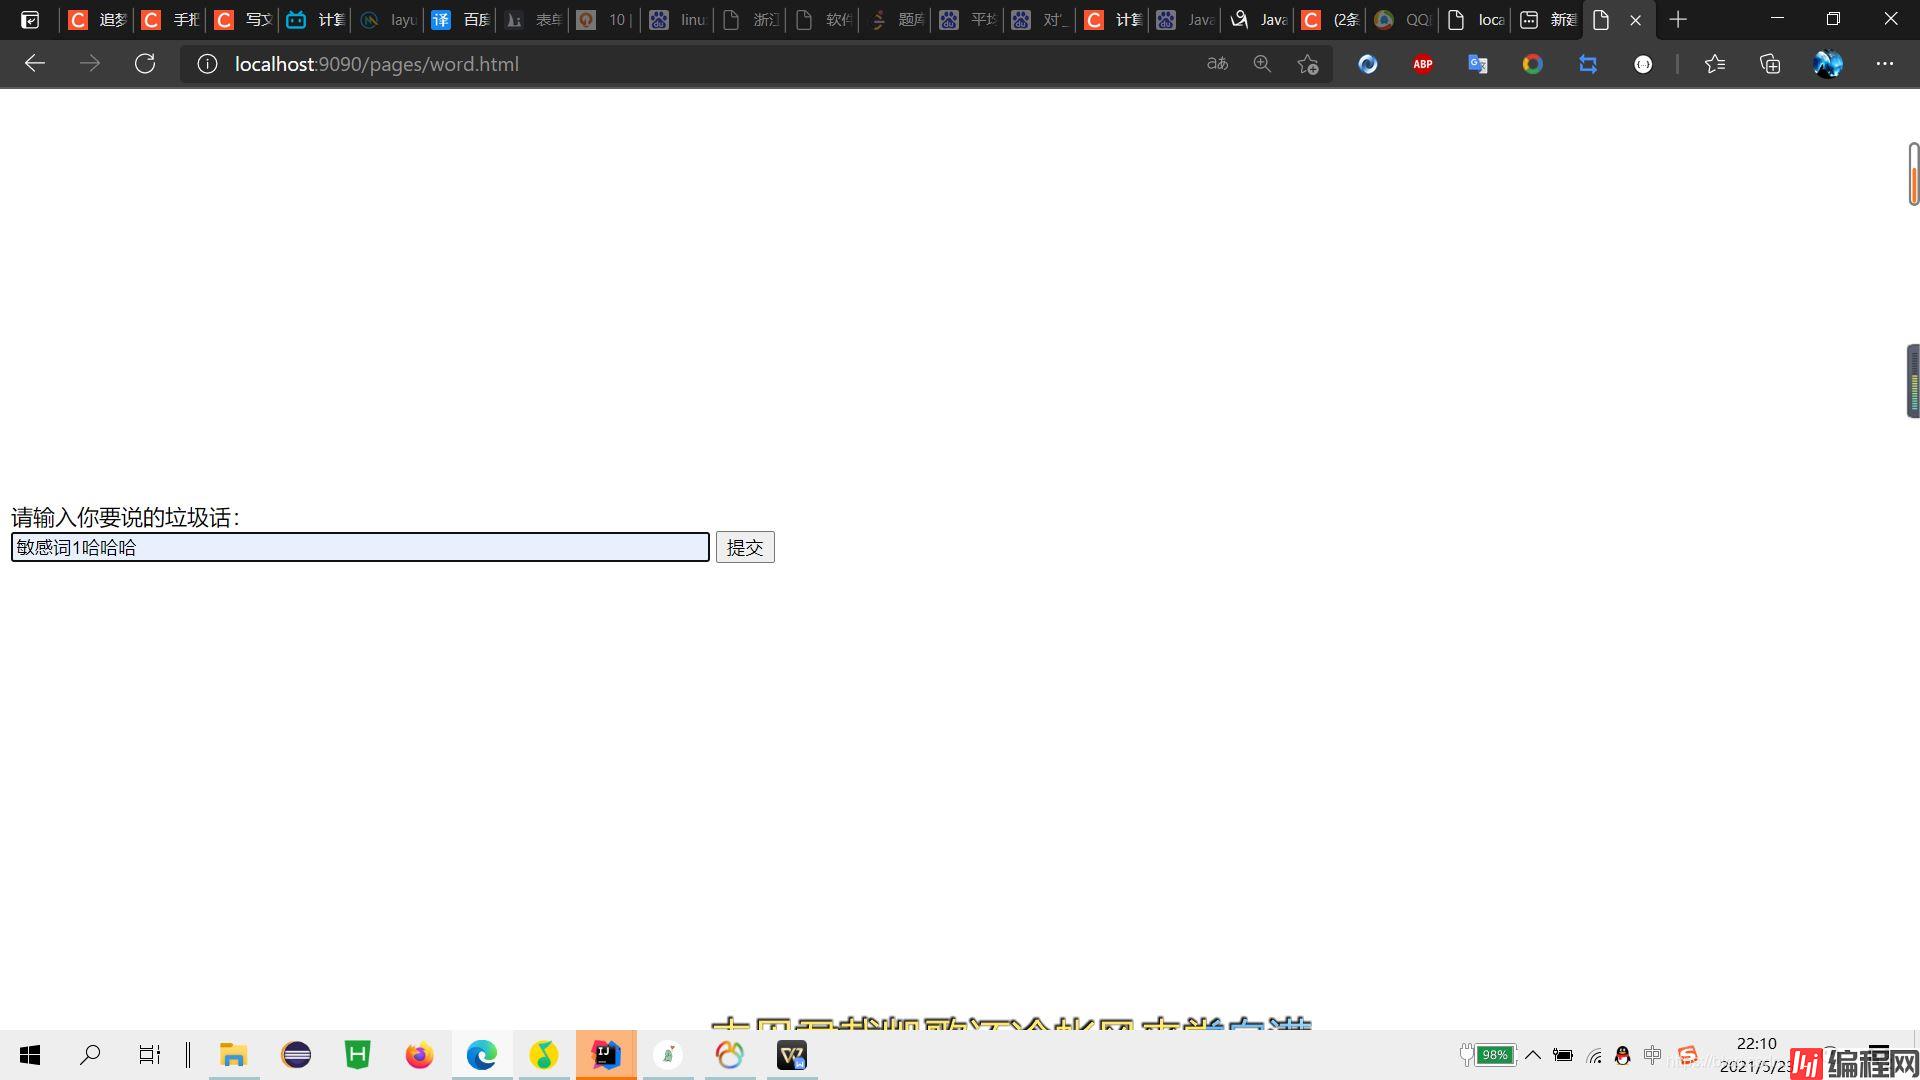Screen dimensions: 1920x1080
Task: Add this page to favorites
Action: 1308,64
